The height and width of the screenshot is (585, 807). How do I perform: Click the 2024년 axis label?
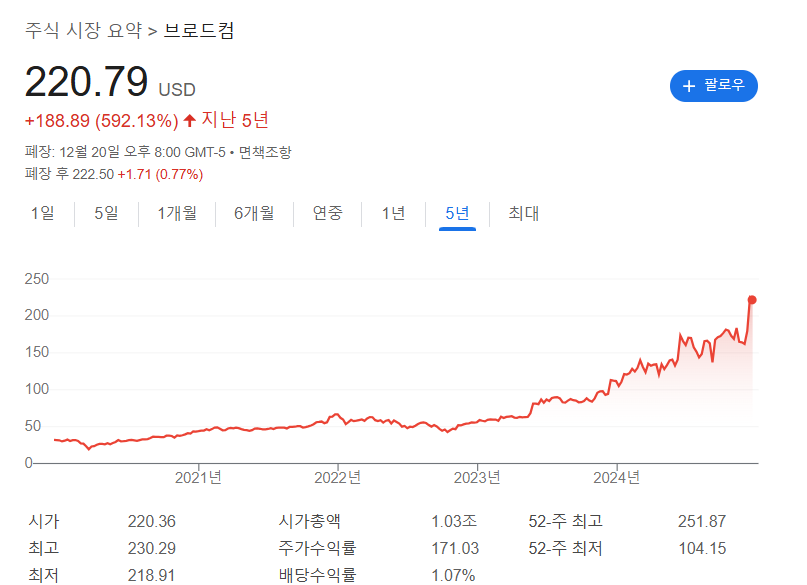617,478
